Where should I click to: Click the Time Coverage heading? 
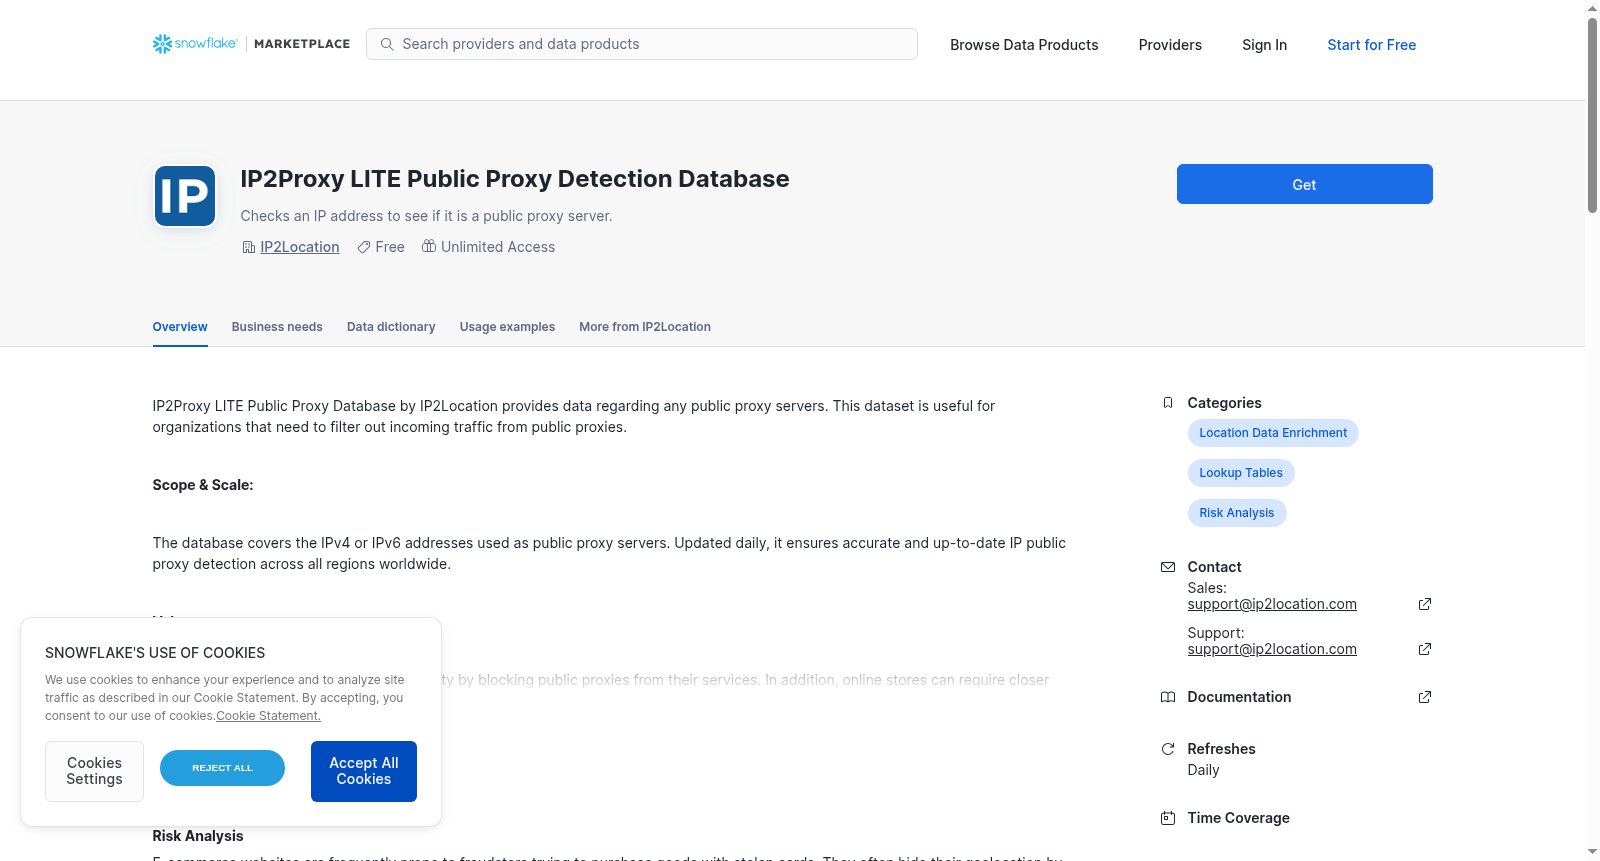click(x=1238, y=818)
